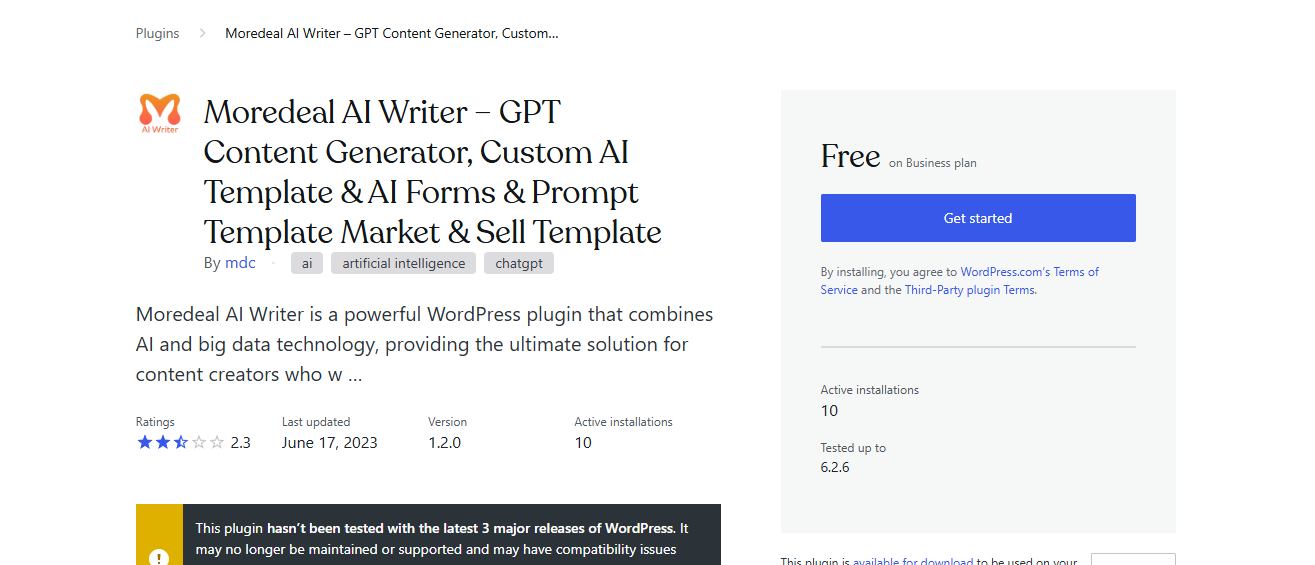Click the truncated plugin description text
Image resolution: width=1315 pixels, height=565 pixels.
click(425, 344)
